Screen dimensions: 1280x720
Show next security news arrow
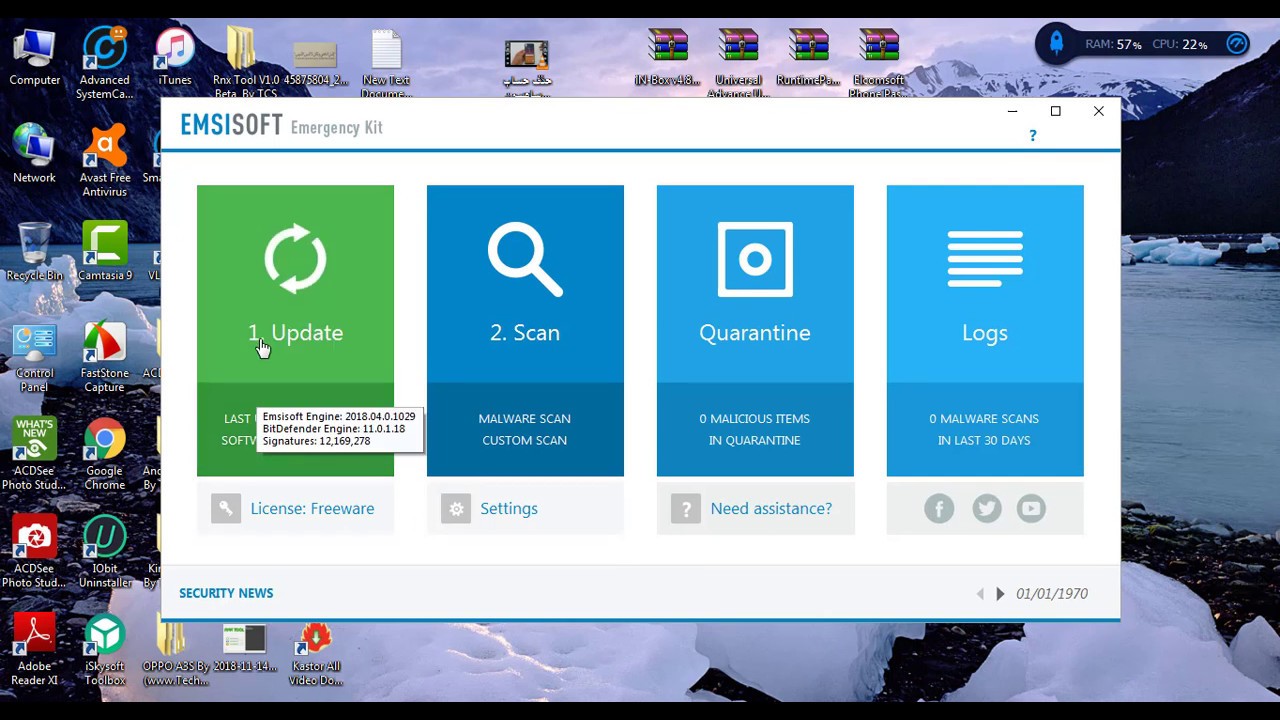(1000, 594)
